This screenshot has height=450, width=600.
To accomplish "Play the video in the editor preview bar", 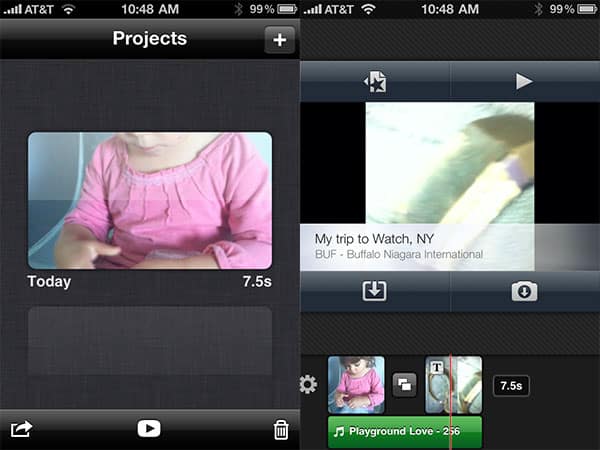I will tap(524, 82).
